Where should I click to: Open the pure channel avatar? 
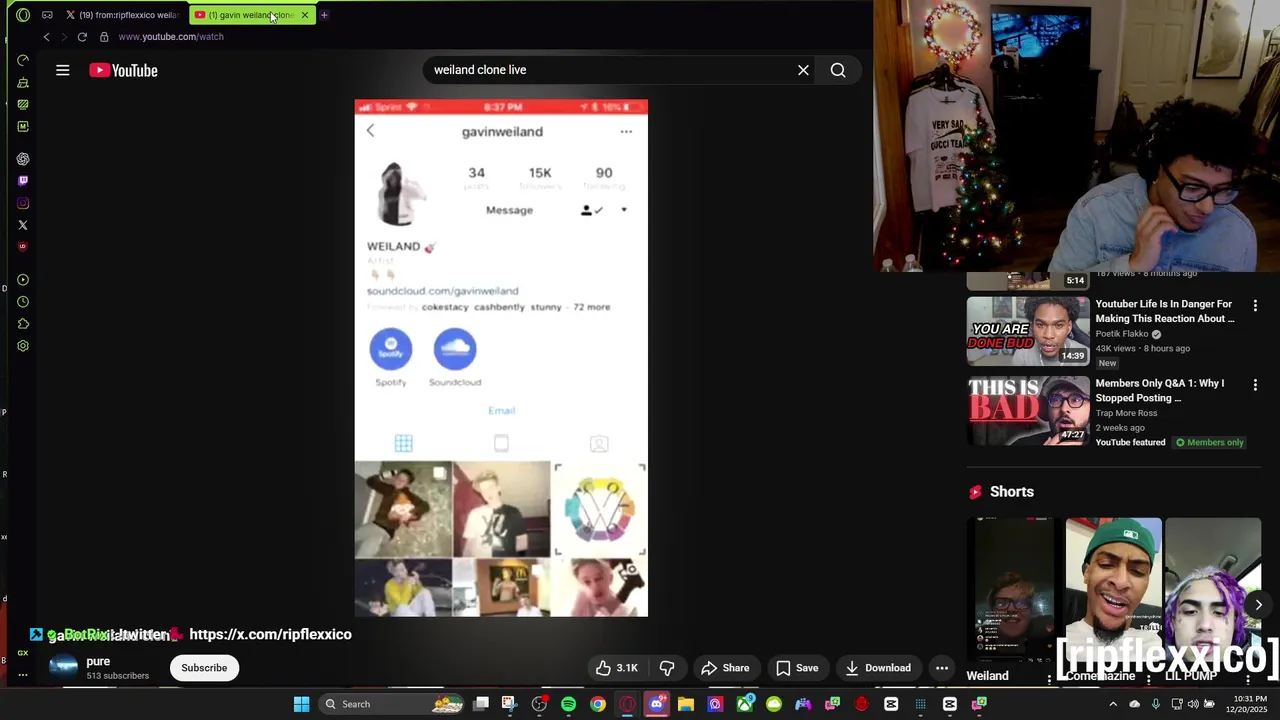[63, 667]
